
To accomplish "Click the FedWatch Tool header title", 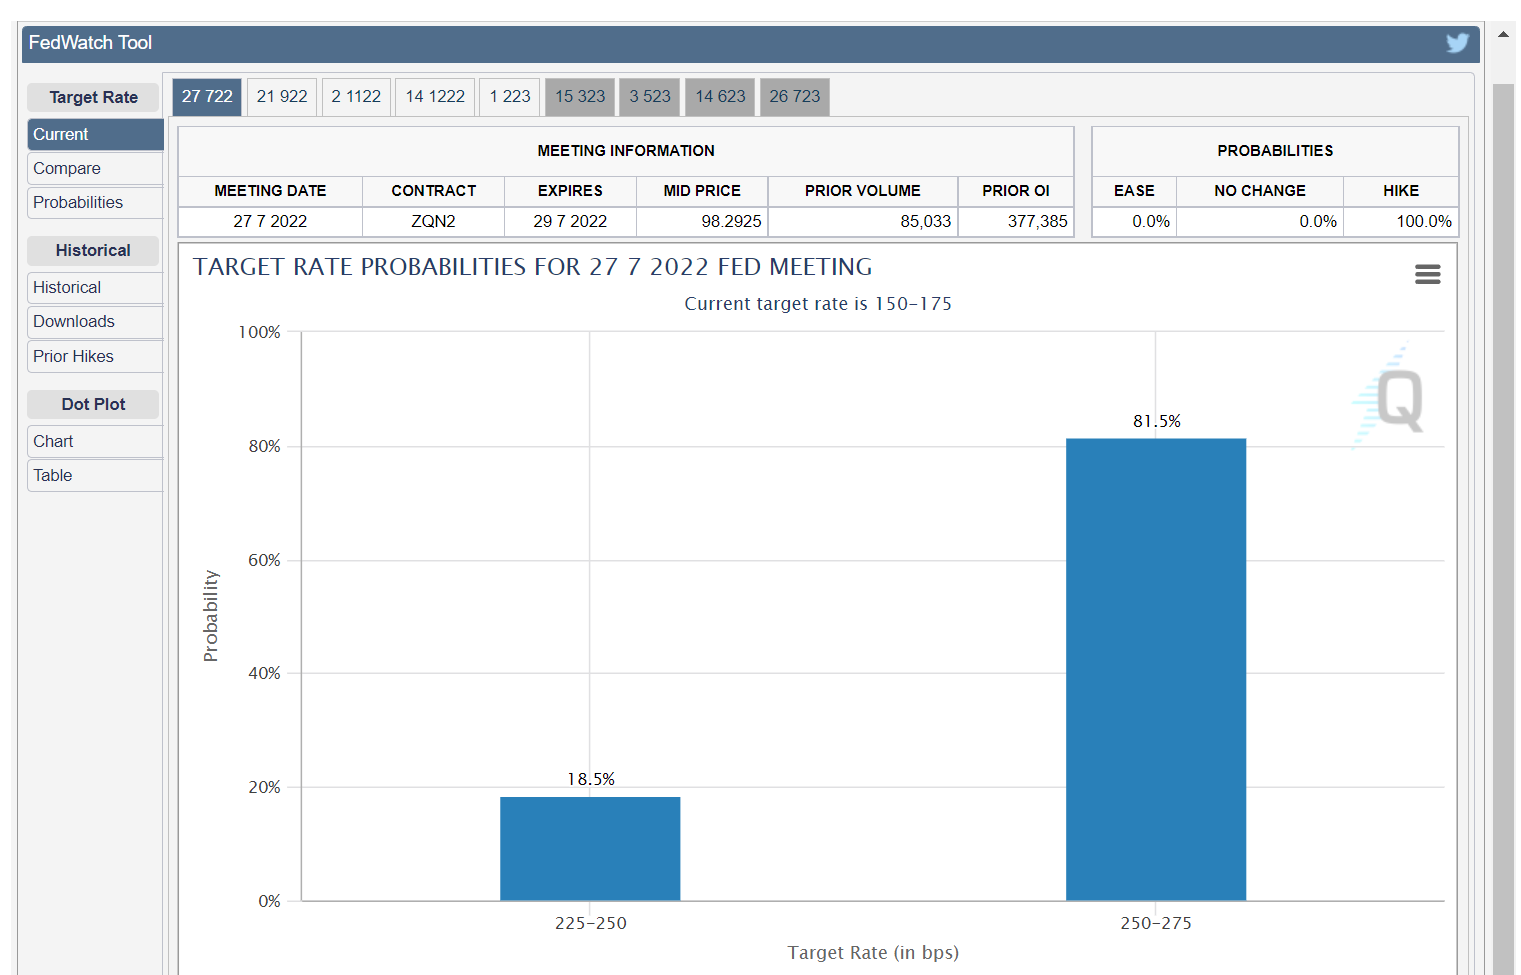I will [90, 43].
